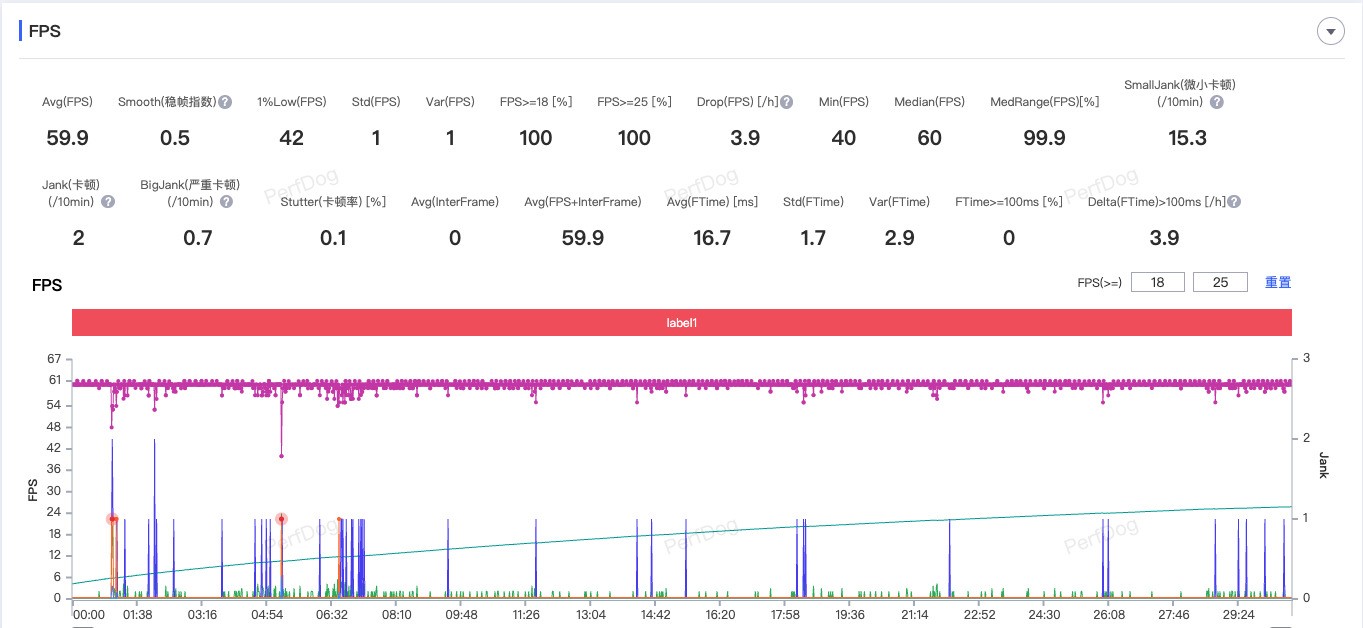Click the FPS threshold field containing 18
1363x628 pixels.
tap(1158, 282)
